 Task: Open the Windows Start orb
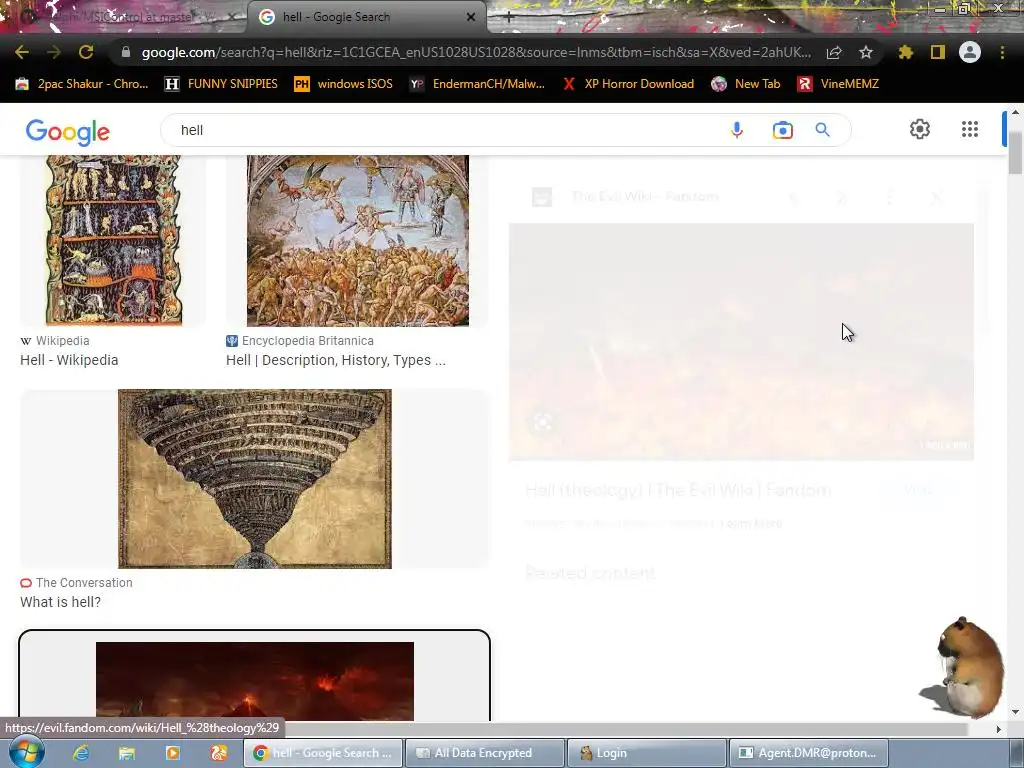click(x=27, y=752)
